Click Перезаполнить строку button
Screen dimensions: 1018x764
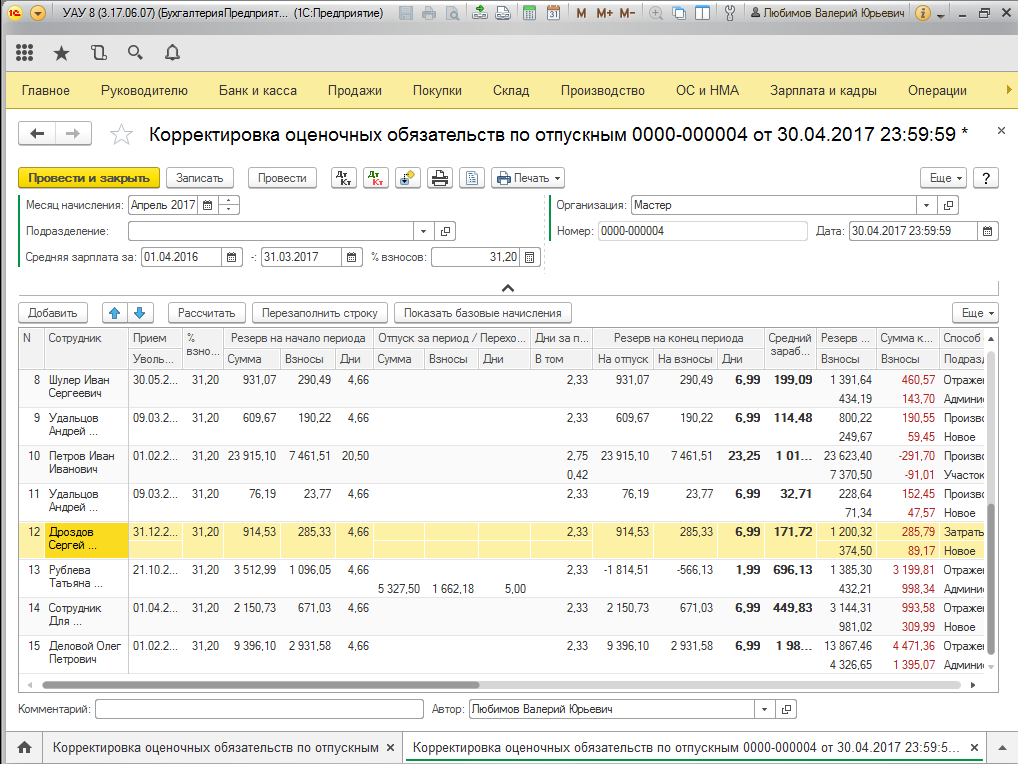pos(319,313)
